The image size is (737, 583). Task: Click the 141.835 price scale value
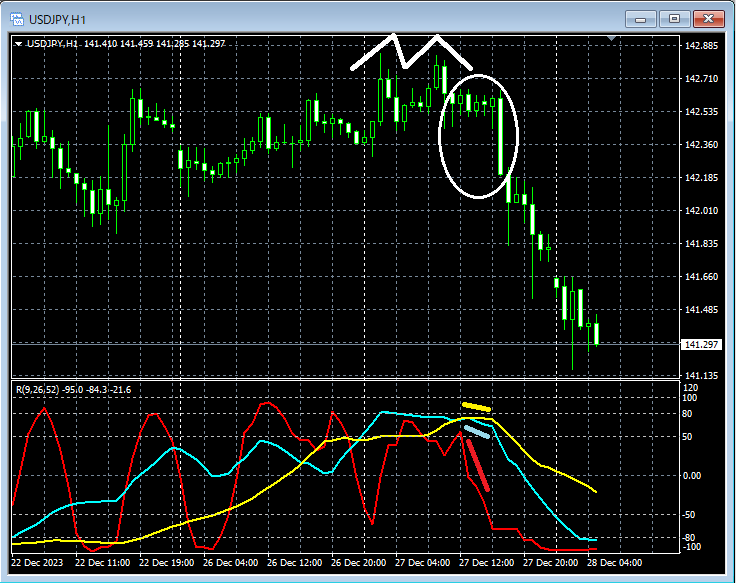(702, 244)
